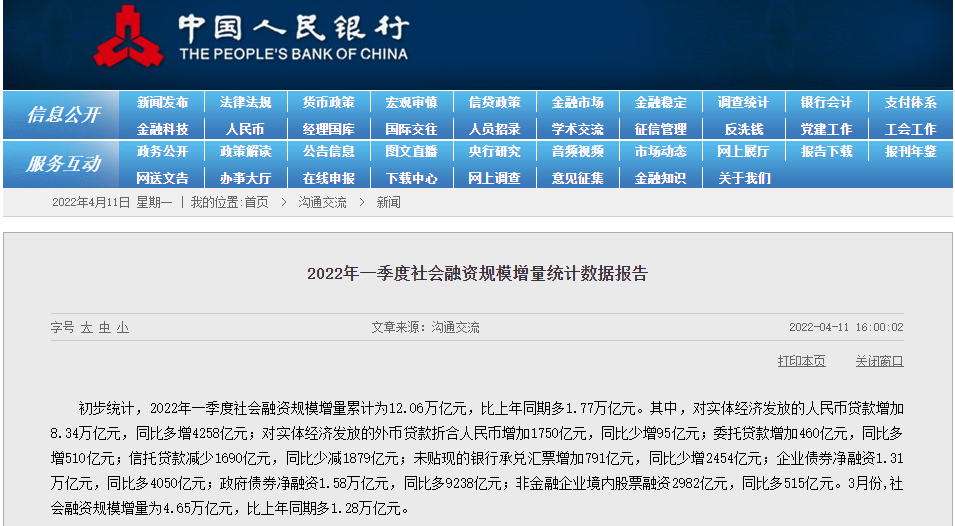Click article title 2022年一季度社会融资规模增量统计数据报告

point(478,273)
